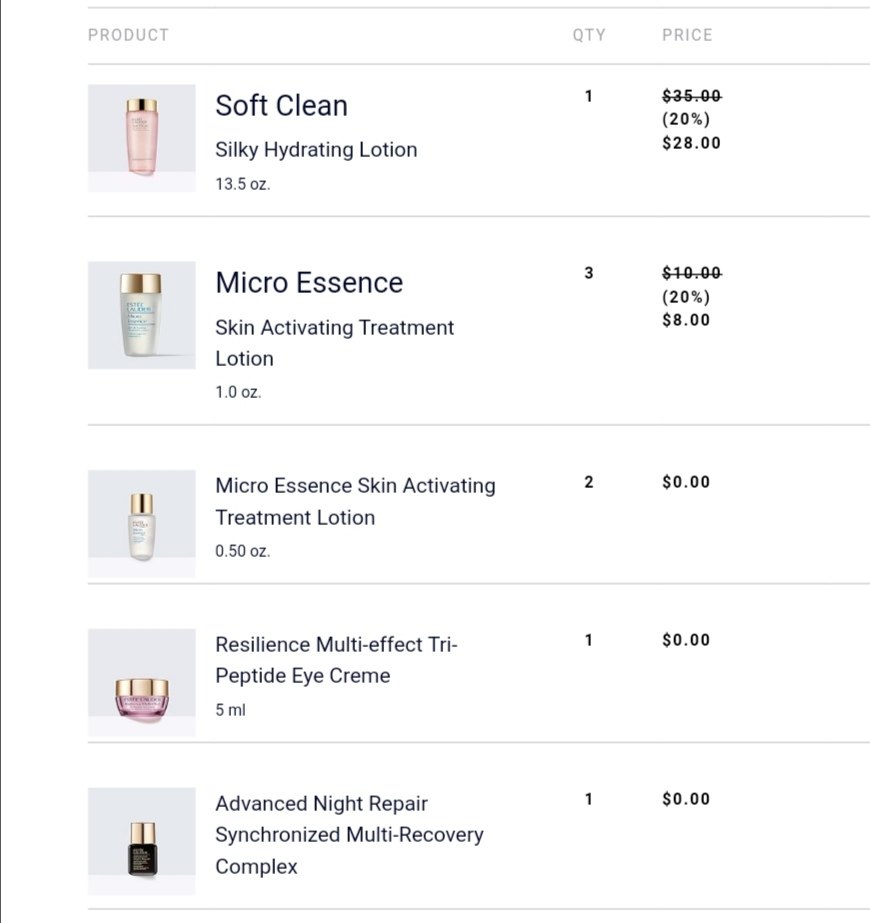This screenshot has width=870, height=923.
Task: Select the Micro Essence quantity value 3
Action: pyautogui.click(x=589, y=273)
